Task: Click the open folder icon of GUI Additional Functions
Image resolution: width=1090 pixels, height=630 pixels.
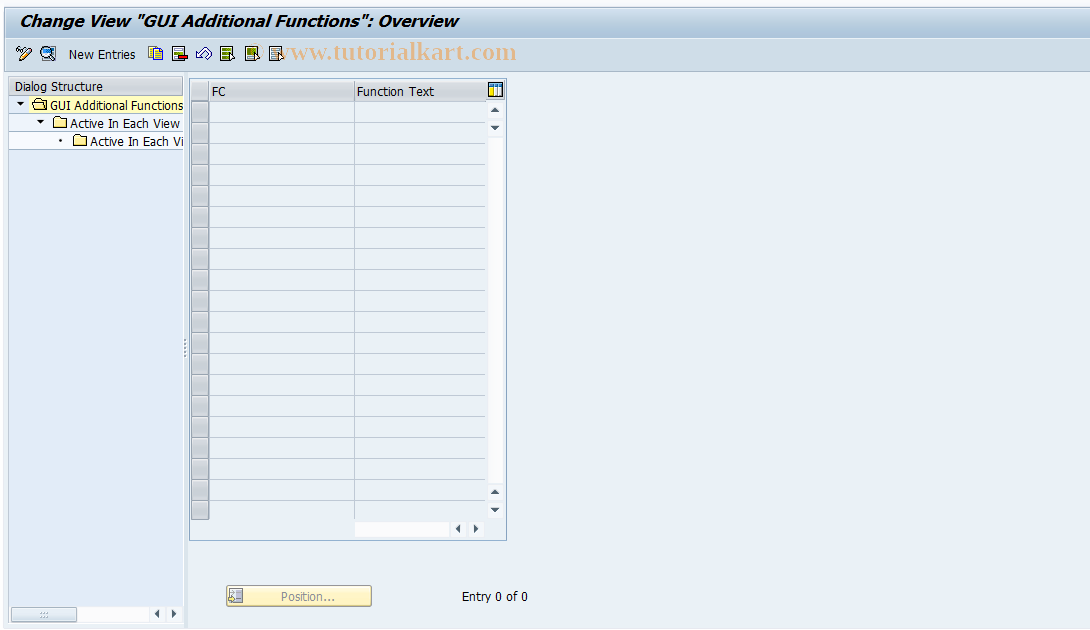Action: coord(40,104)
